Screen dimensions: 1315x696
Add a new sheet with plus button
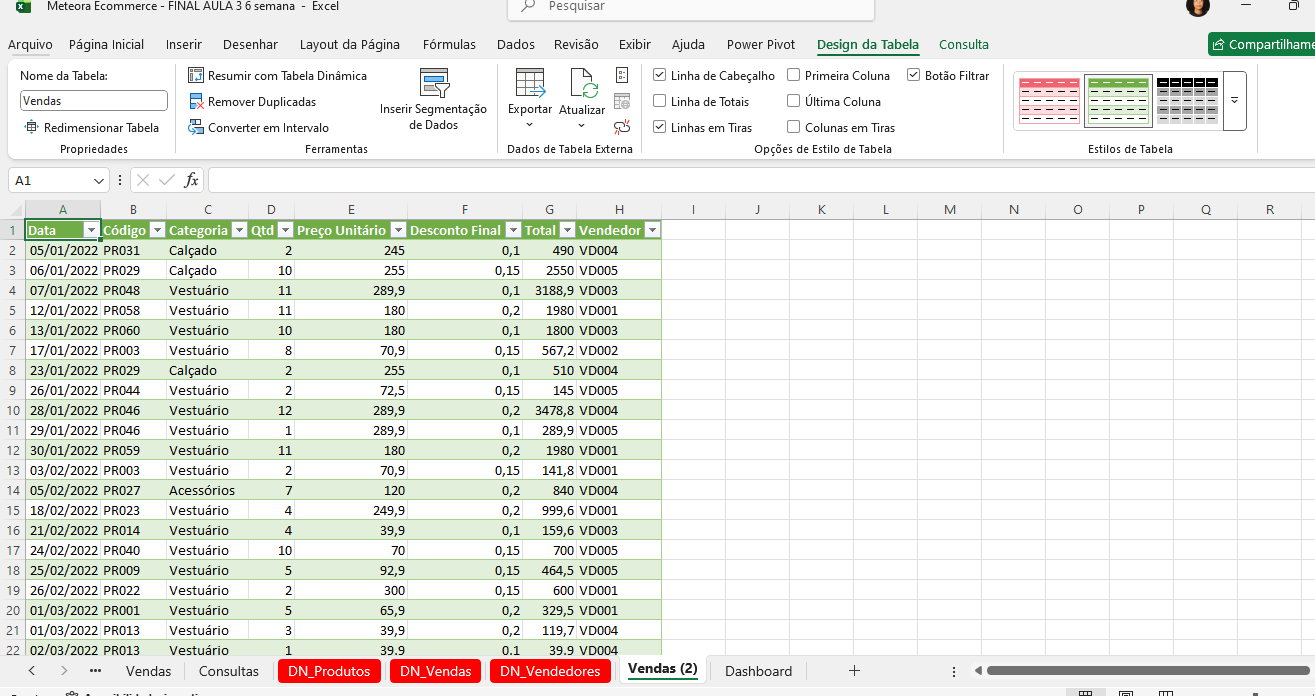point(854,671)
